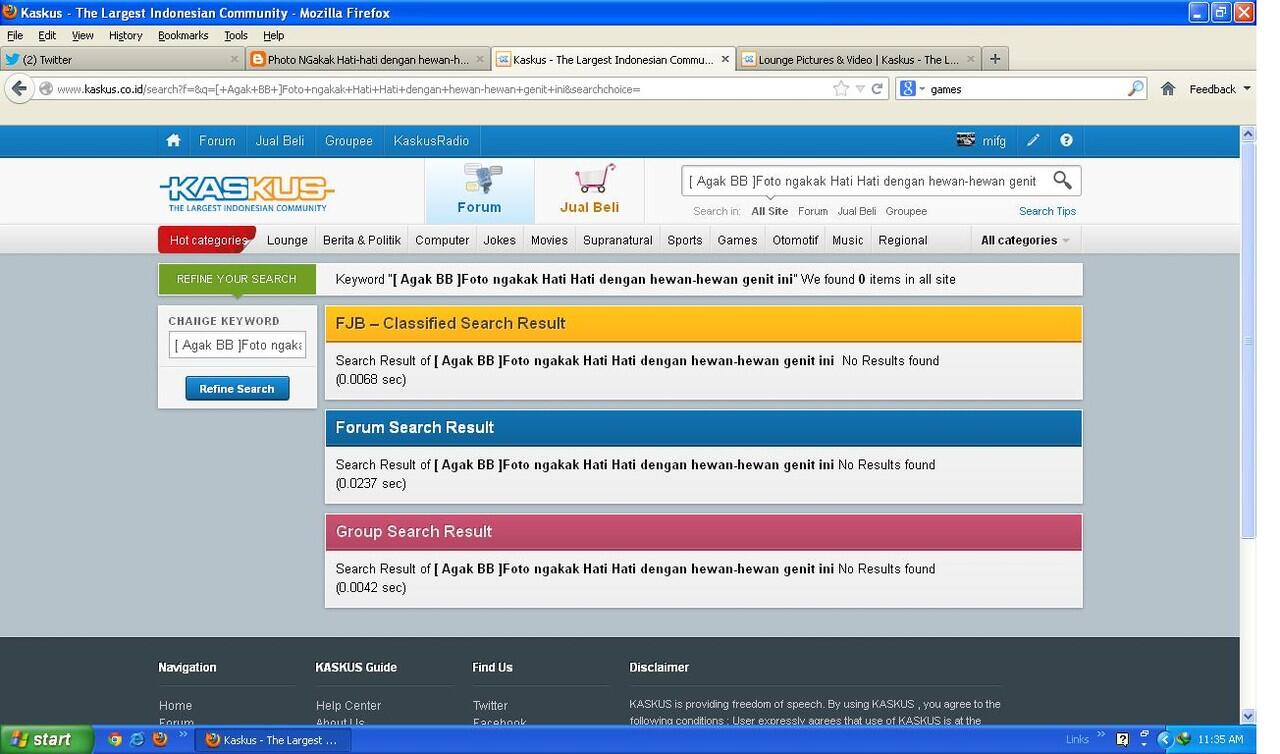Close the Twitter tab
Viewport: 1280px width, 754px height.
click(233, 60)
